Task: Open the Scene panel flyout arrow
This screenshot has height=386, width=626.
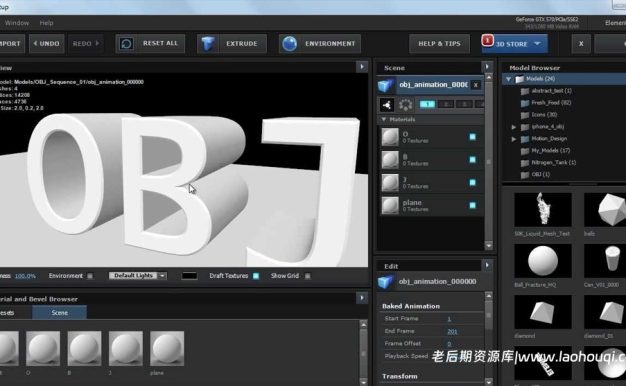Action: (x=487, y=67)
